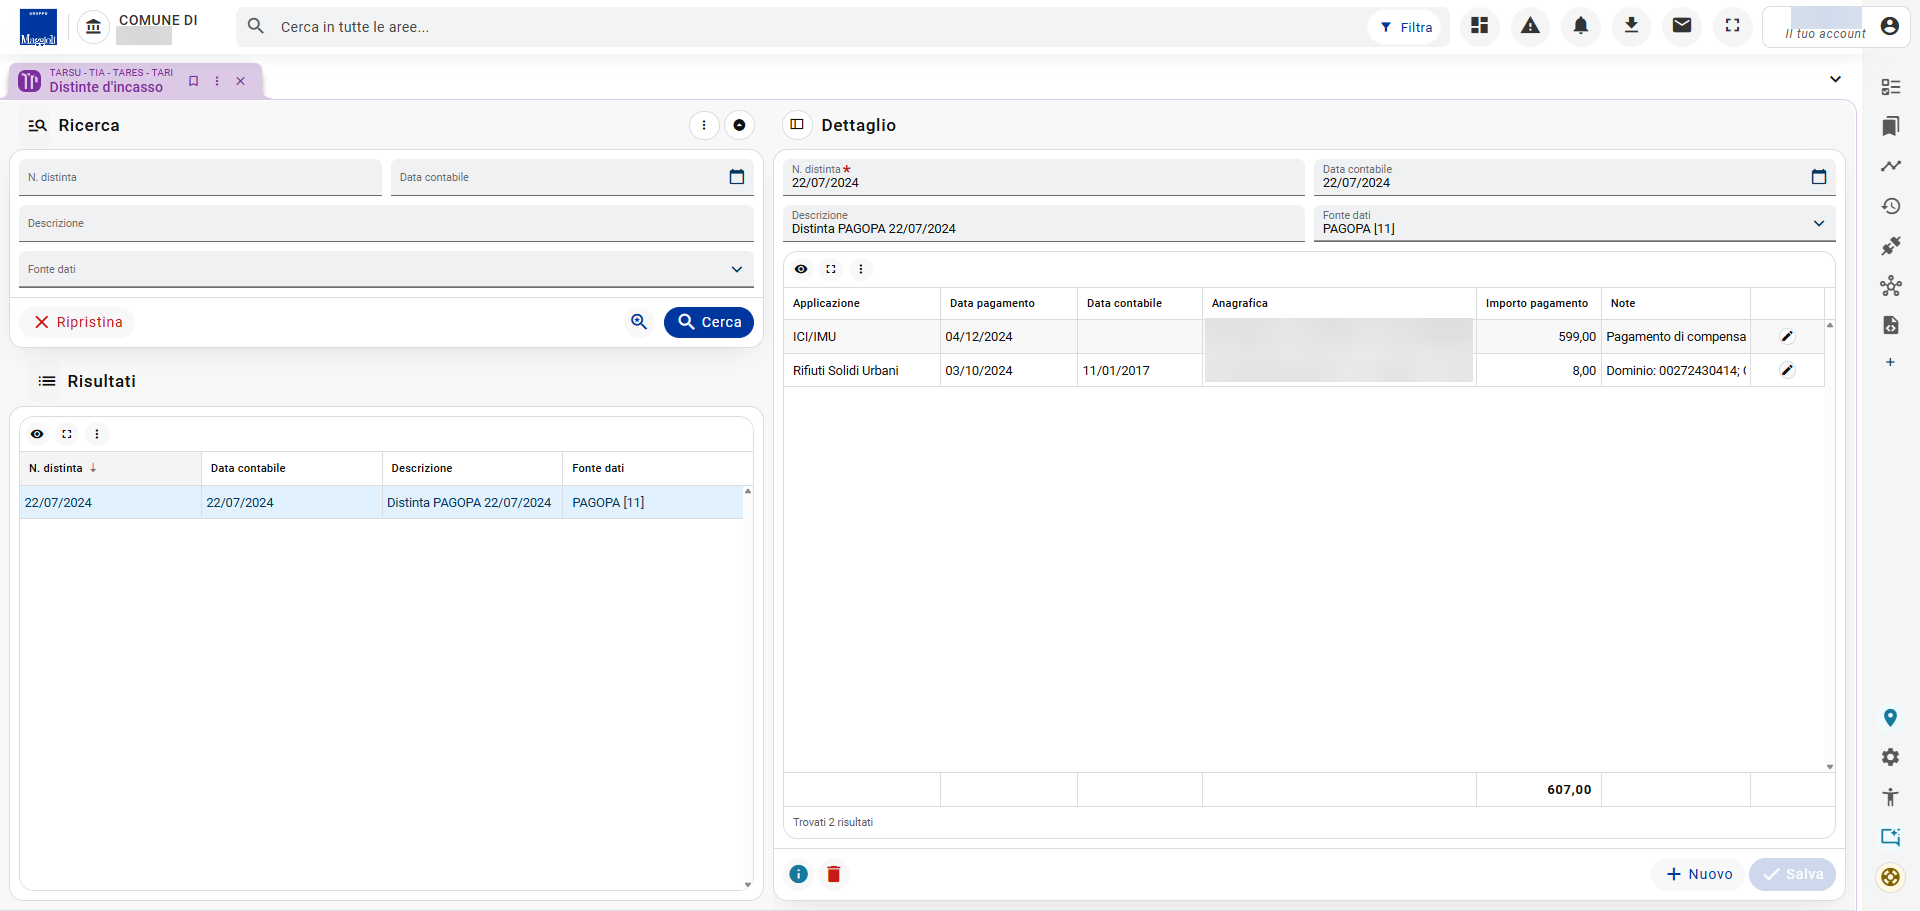Expand the Fonte dati dropdown in Ricerca

[x=737, y=269]
